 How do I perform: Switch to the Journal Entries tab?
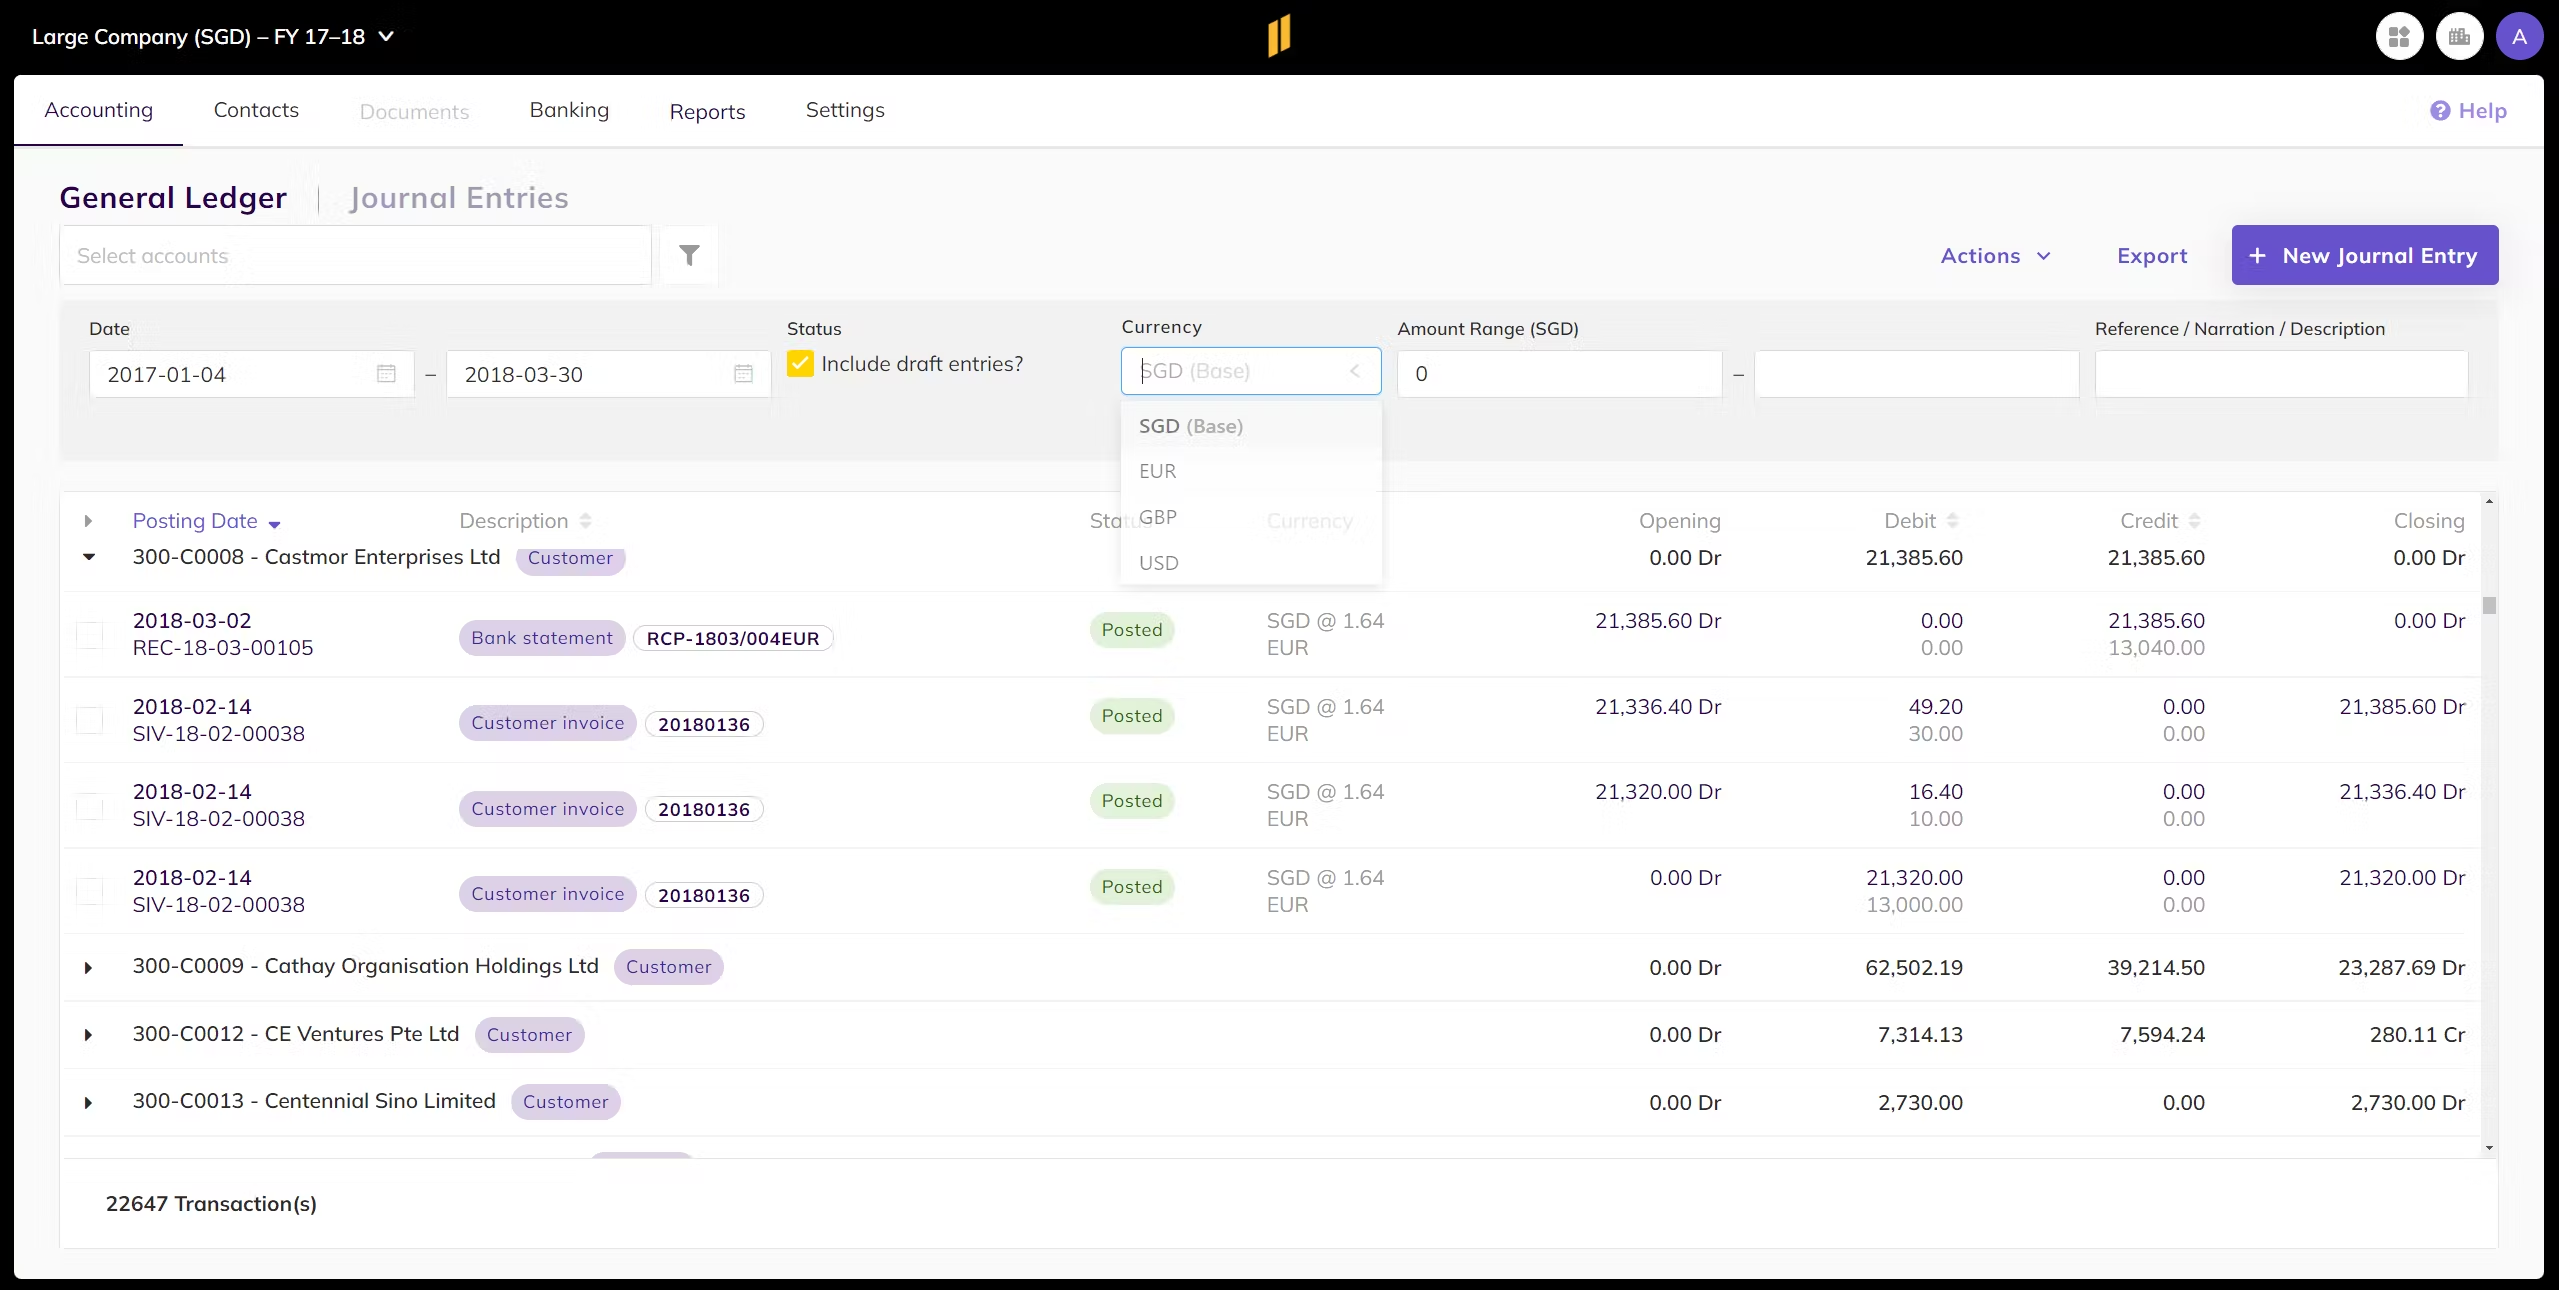(x=459, y=198)
